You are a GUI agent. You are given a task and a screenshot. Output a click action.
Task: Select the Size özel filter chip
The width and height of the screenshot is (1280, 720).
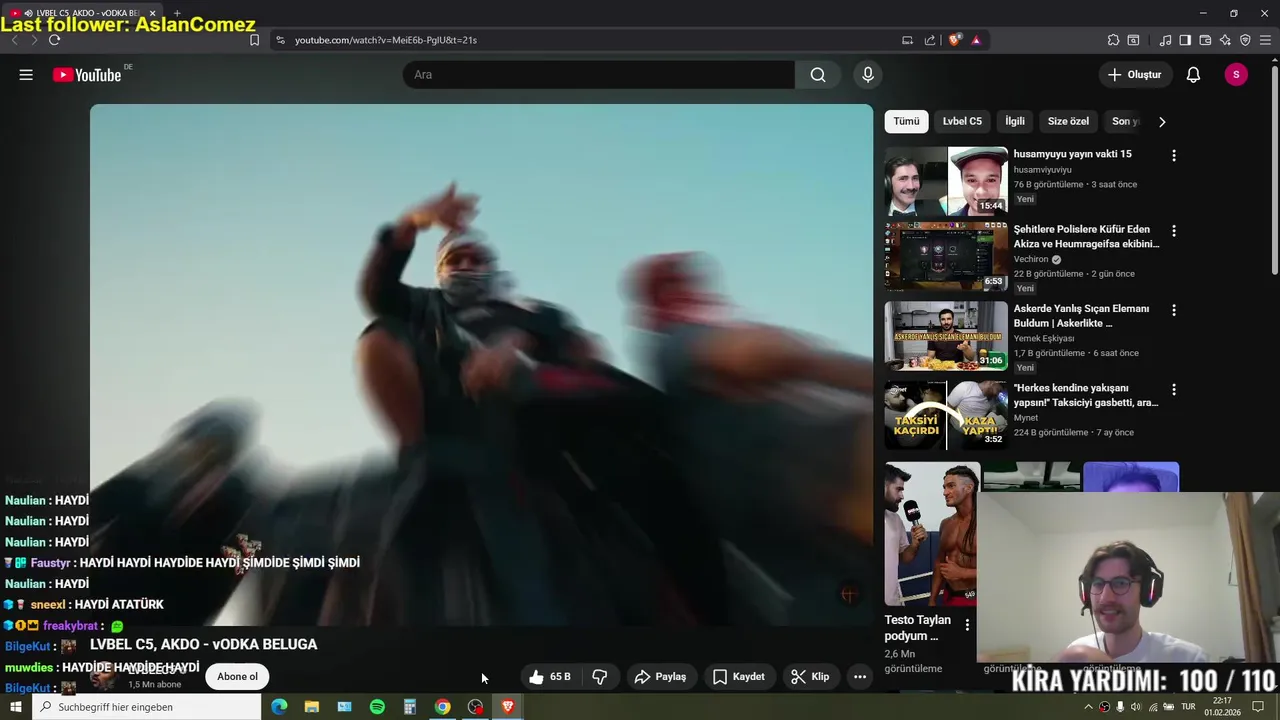pyautogui.click(x=1068, y=121)
